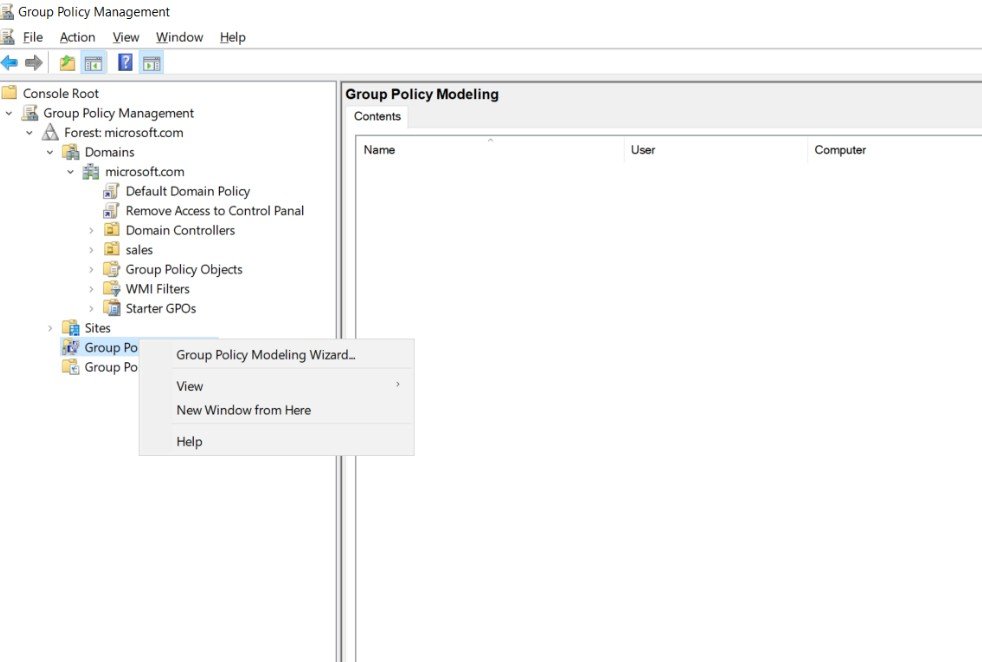Toggle the Show/Hide Console Tree icon
The height and width of the screenshot is (662, 982).
(93, 63)
